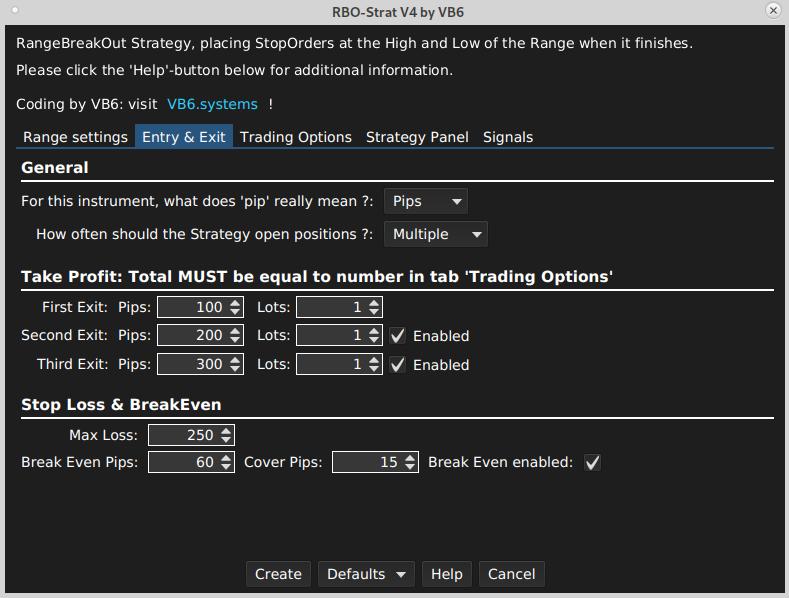Image resolution: width=789 pixels, height=598 pixels.
Task: Click the window menu icon in title bar
Action: tap(14, 10)
